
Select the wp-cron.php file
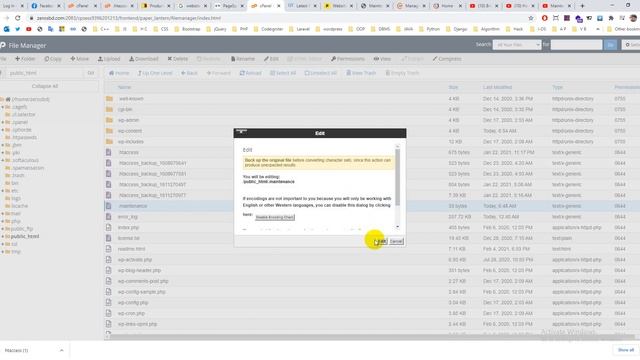coord(131,313)
